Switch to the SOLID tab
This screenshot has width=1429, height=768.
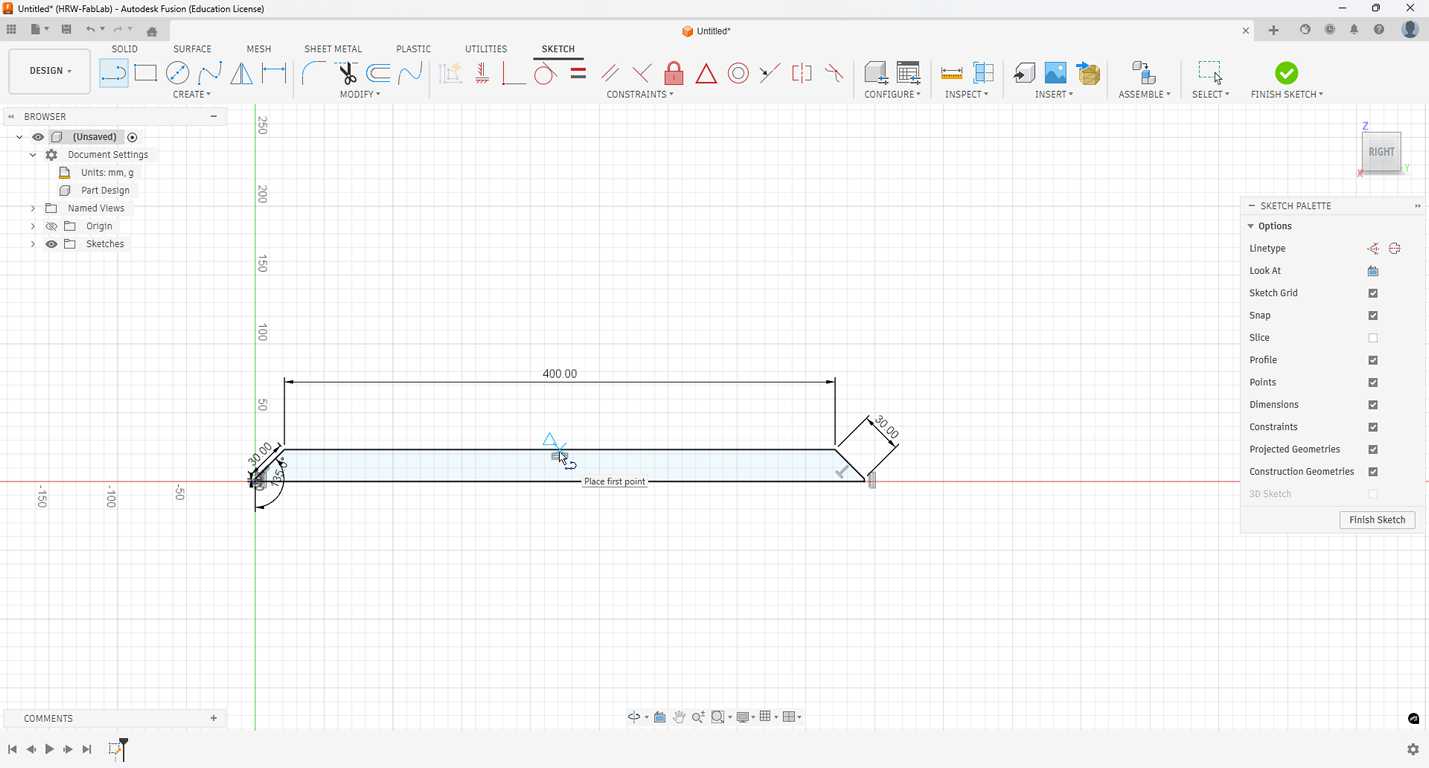125,49
